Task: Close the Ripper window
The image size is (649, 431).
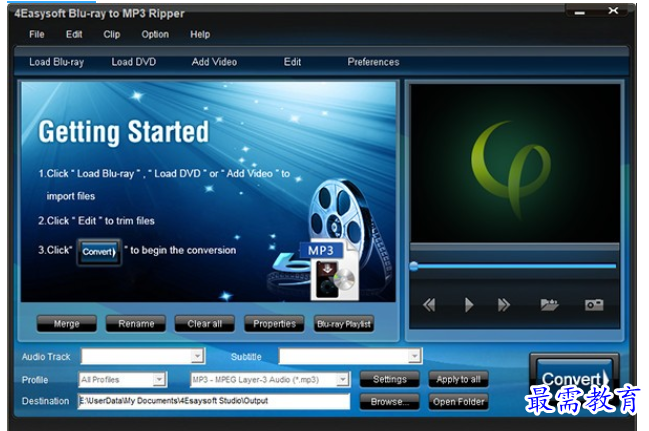Action: click(x=613, y=11)
